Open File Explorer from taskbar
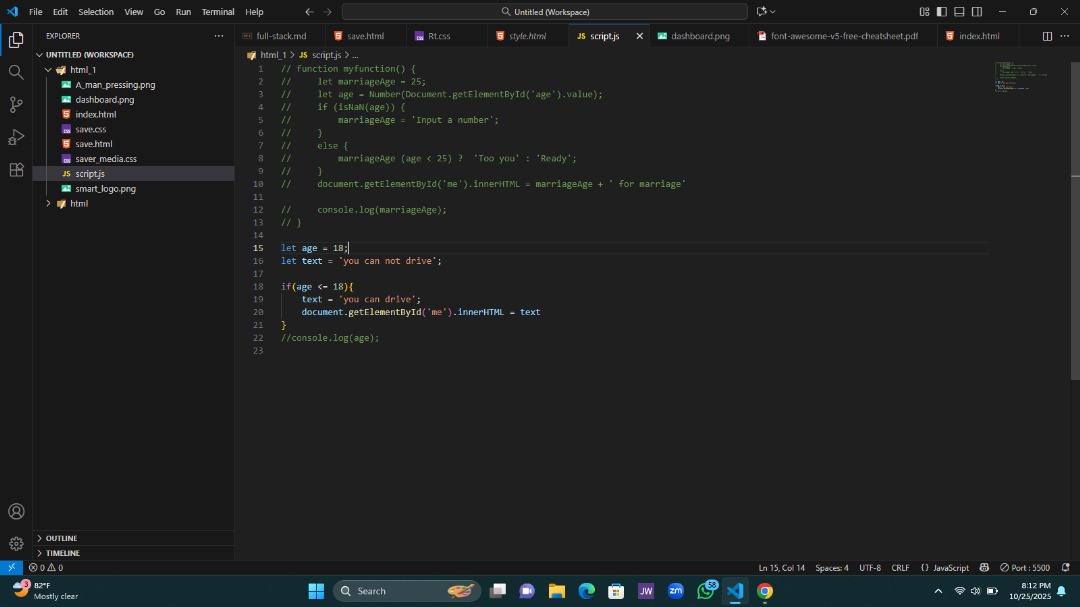 (x=557, y=591)
